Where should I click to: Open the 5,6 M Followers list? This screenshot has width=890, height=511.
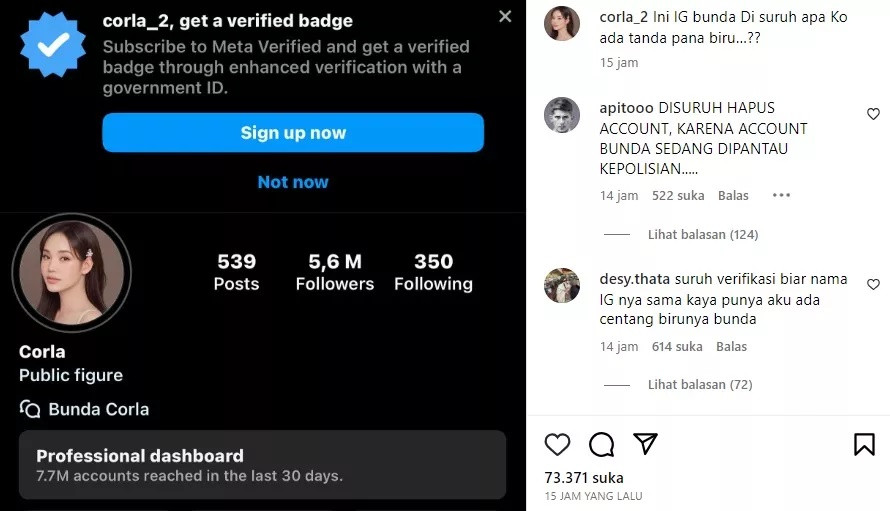point(334,272)
